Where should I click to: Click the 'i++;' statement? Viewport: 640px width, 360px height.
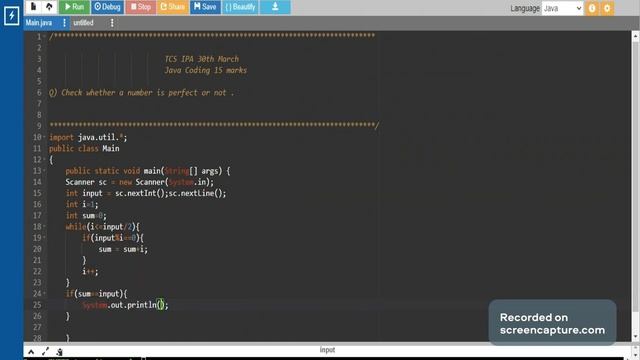[90, 271]
